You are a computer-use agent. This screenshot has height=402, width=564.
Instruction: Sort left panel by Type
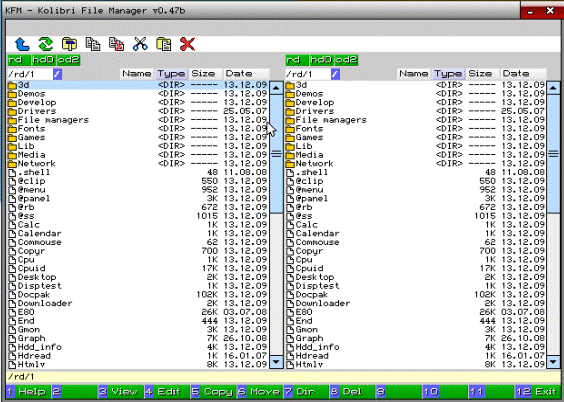[171, 74]
